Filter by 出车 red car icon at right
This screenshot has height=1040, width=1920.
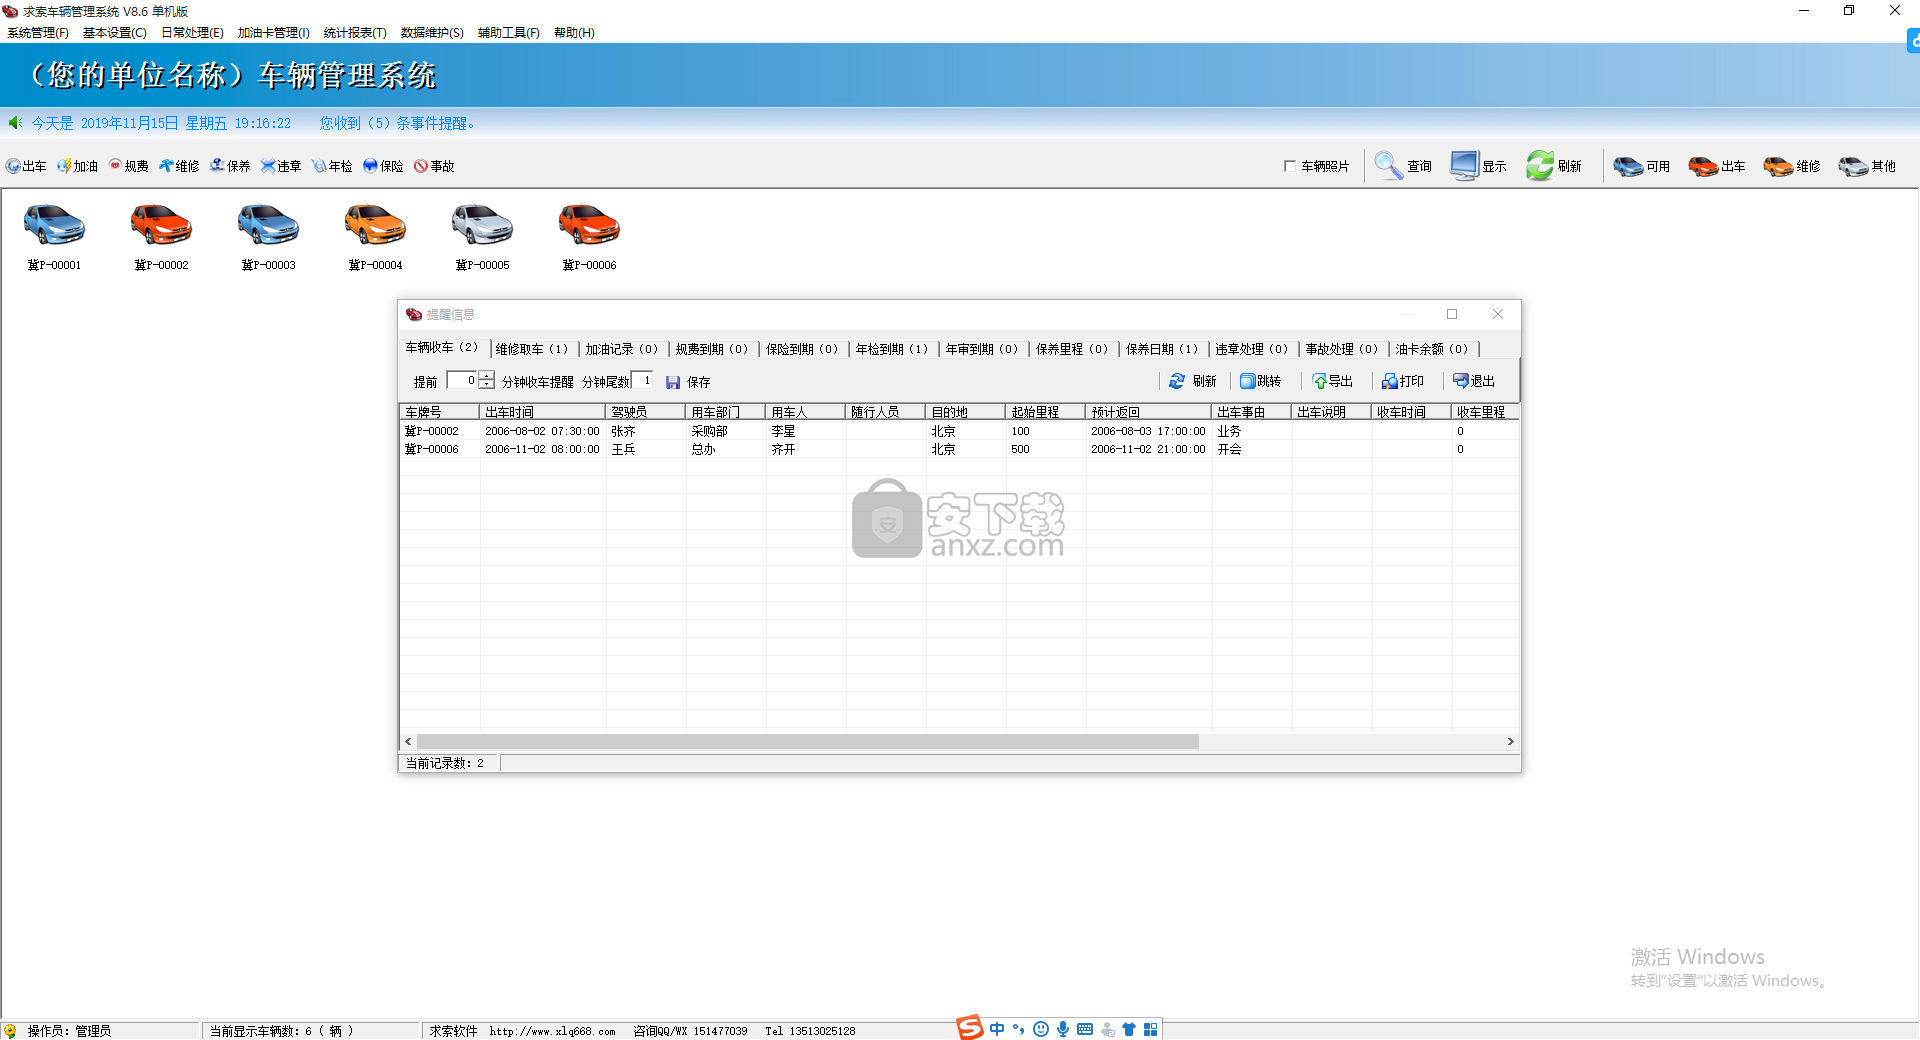coord(1703,166)
